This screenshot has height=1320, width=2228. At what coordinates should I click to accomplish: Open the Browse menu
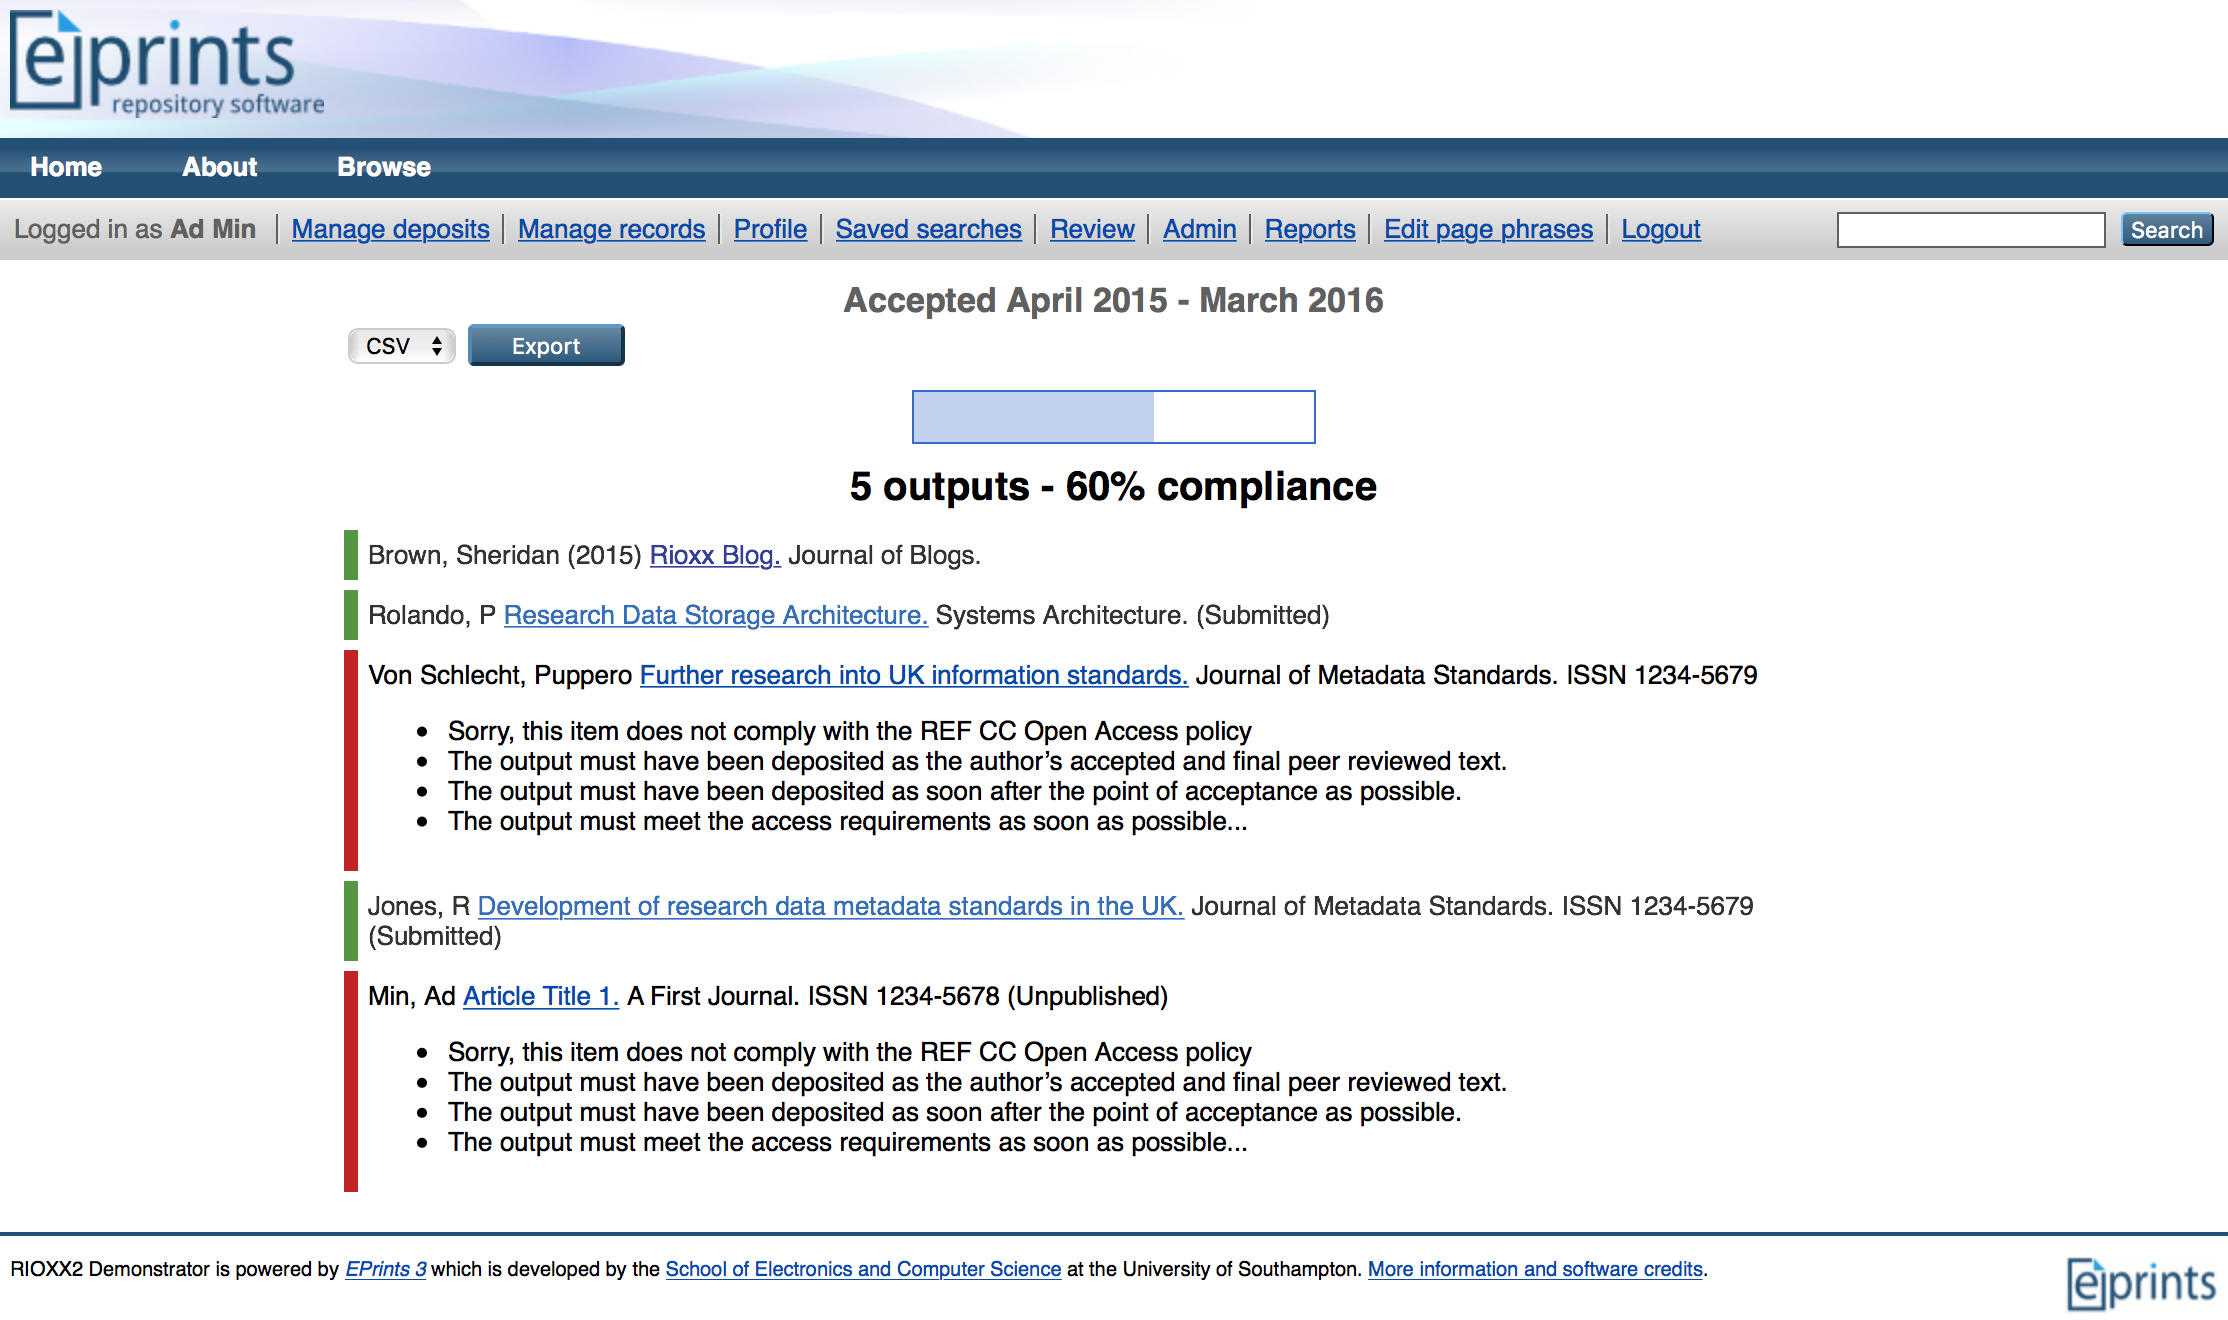(x=384, y=167)
